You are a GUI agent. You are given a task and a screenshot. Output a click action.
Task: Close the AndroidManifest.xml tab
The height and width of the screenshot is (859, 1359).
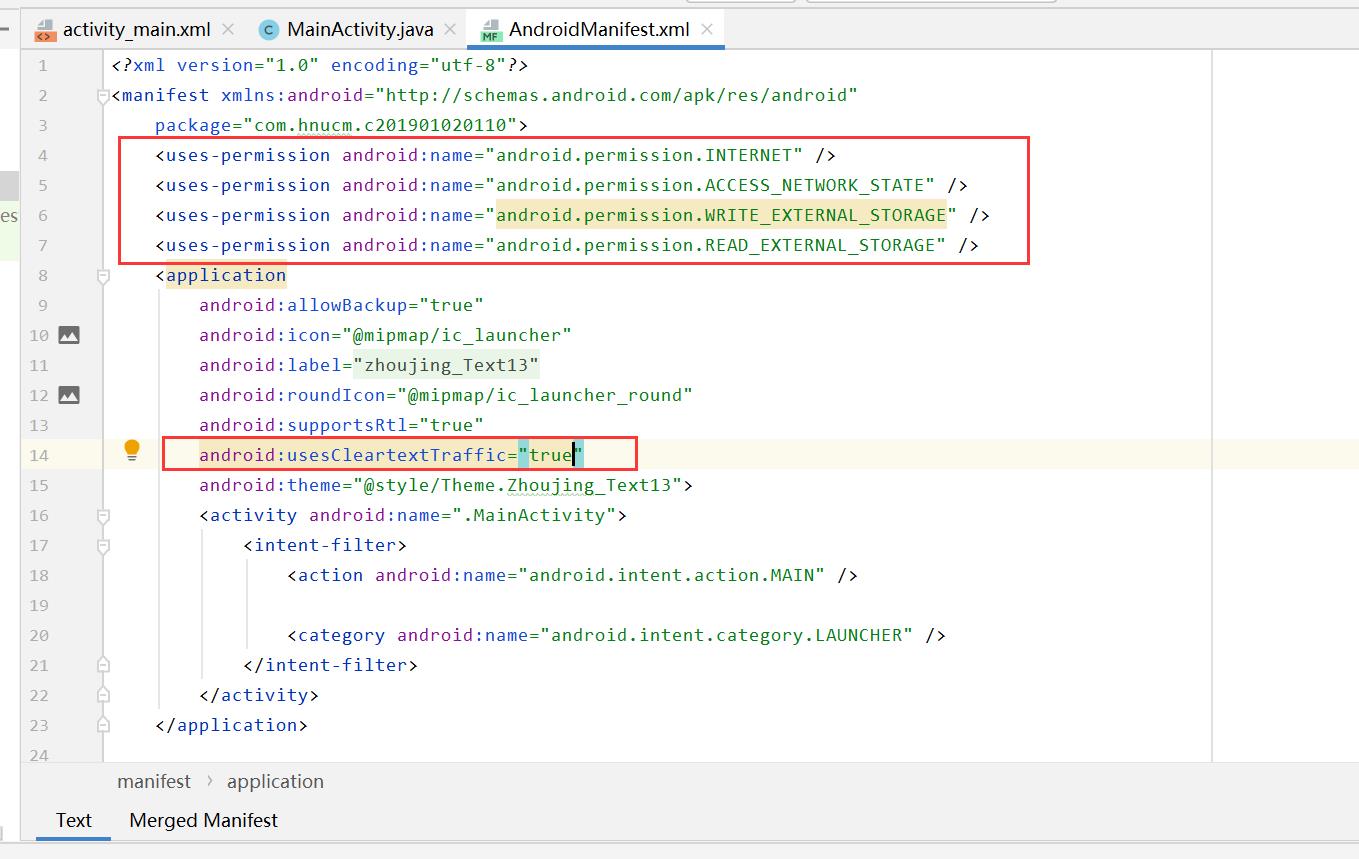coord(708,29)
